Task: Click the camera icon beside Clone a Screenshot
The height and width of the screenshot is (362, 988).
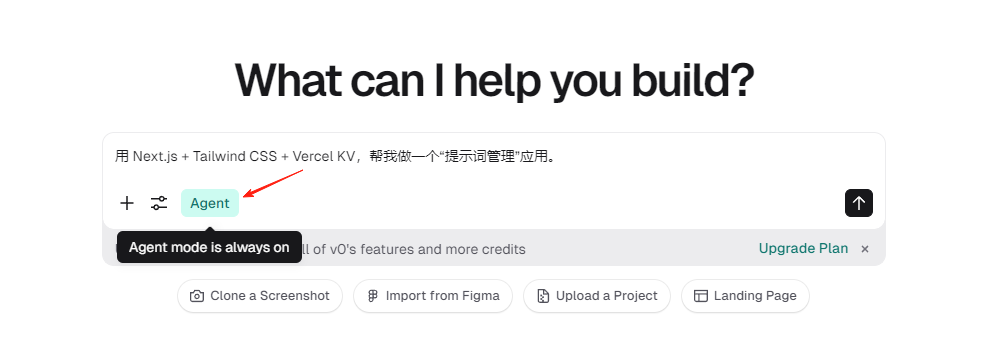Action: 197,296
